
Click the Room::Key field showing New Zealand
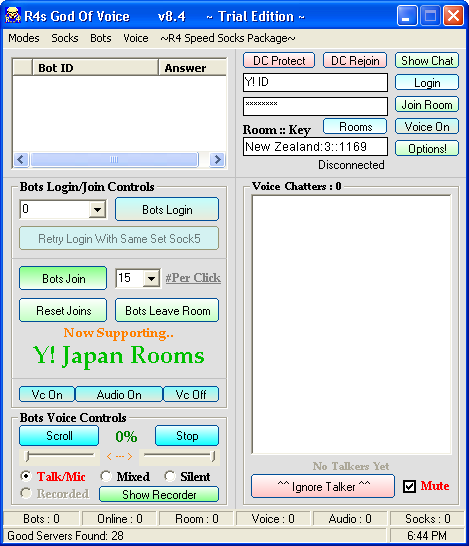point(315,147)
